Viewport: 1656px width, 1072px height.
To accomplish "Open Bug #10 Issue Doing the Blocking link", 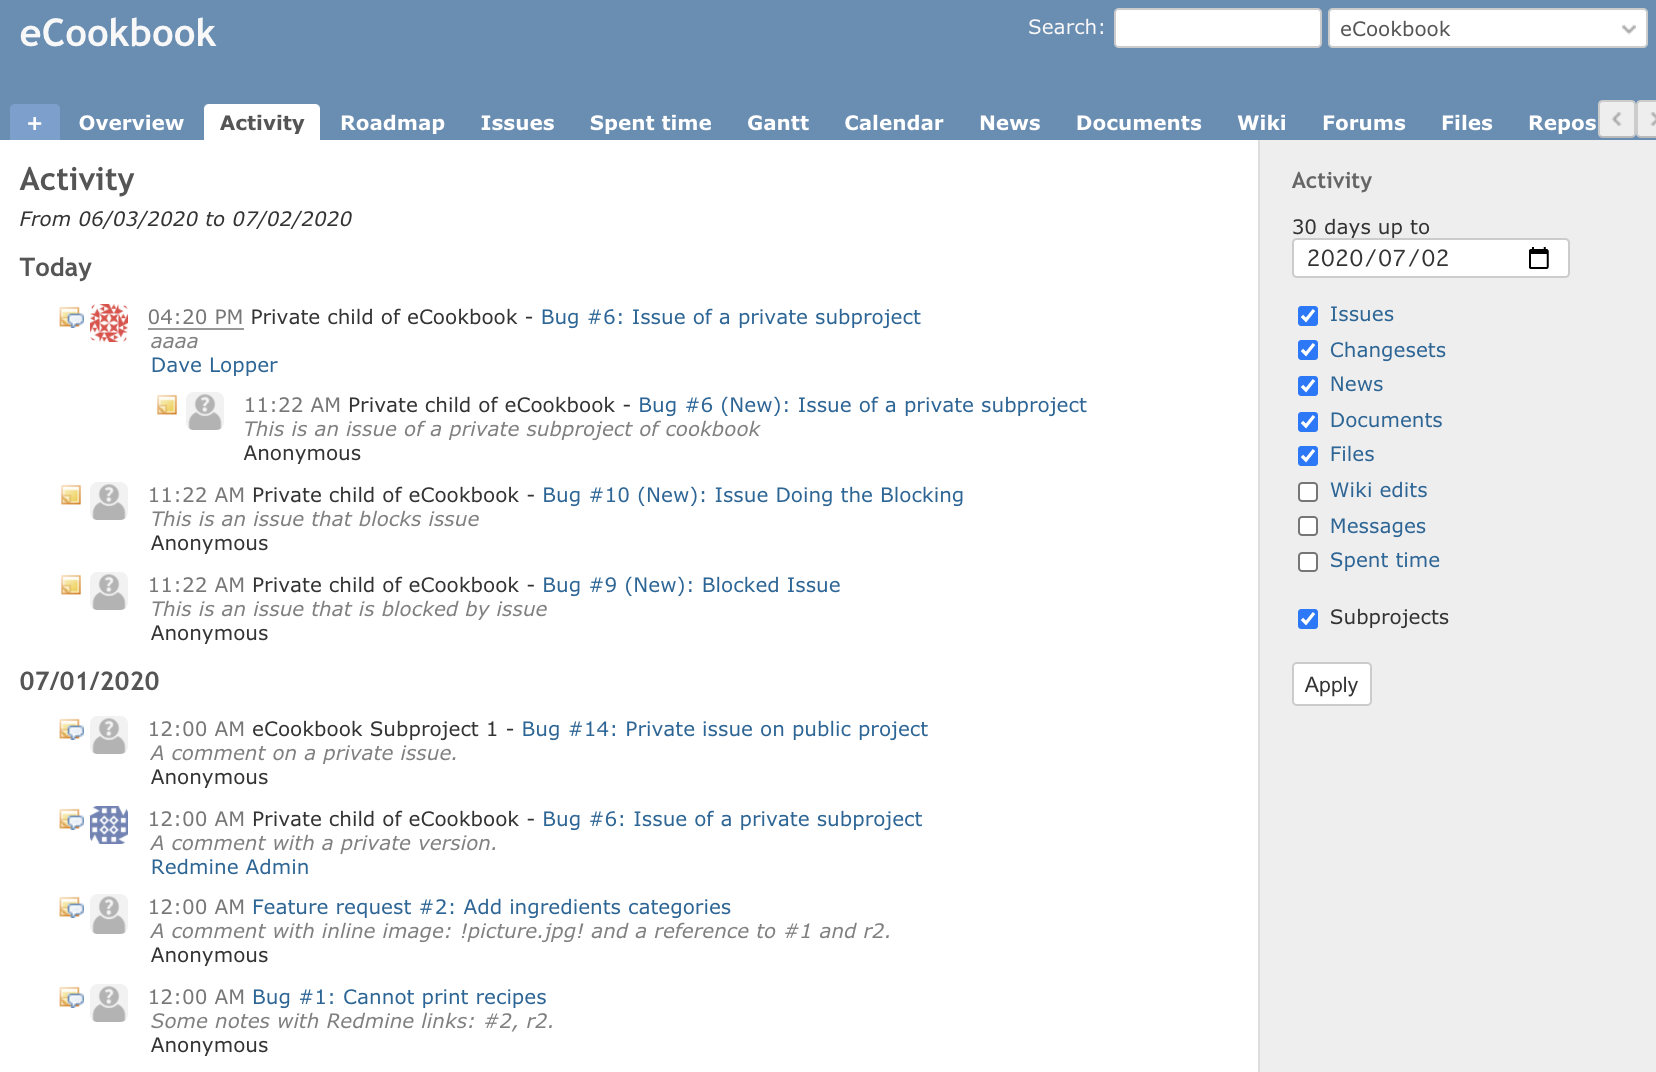I will (x=753, y=495).
